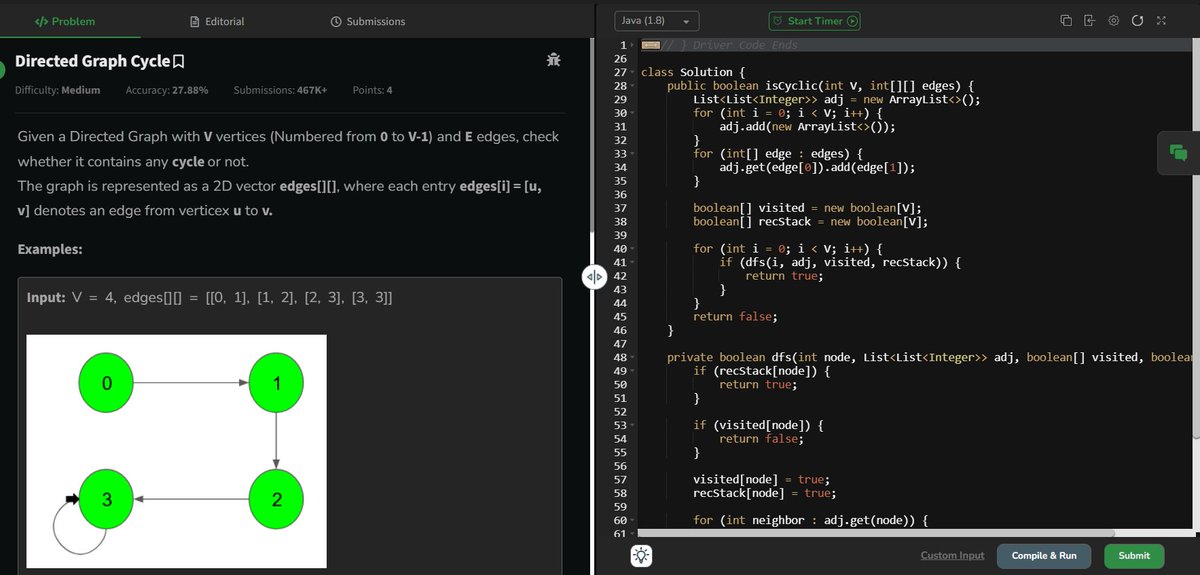This screenshot has height=575, width=1200.
Task: Expand folded code at line 1
Action: coord(632,46)
